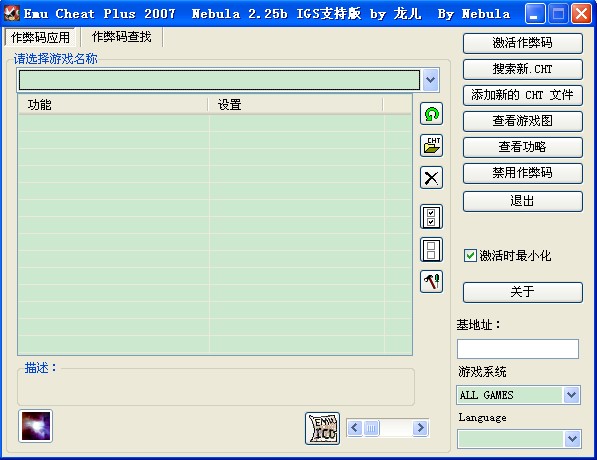Click the 激活作弊码 button

tap(522, 43)
